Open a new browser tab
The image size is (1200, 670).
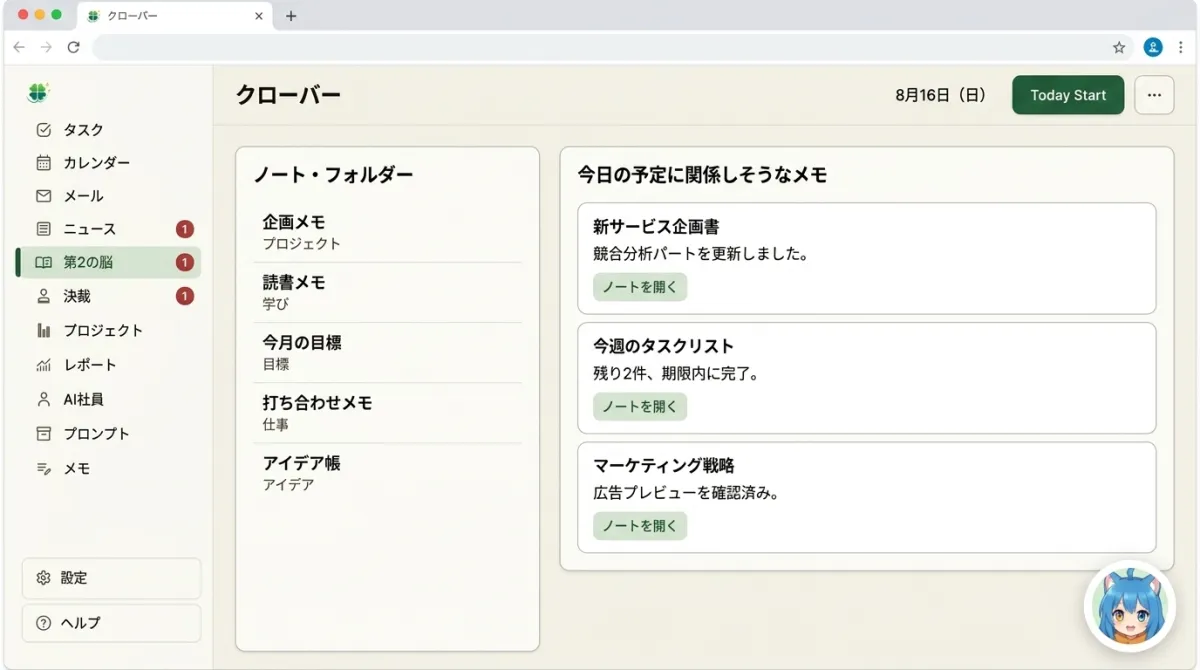coord(291,16)
